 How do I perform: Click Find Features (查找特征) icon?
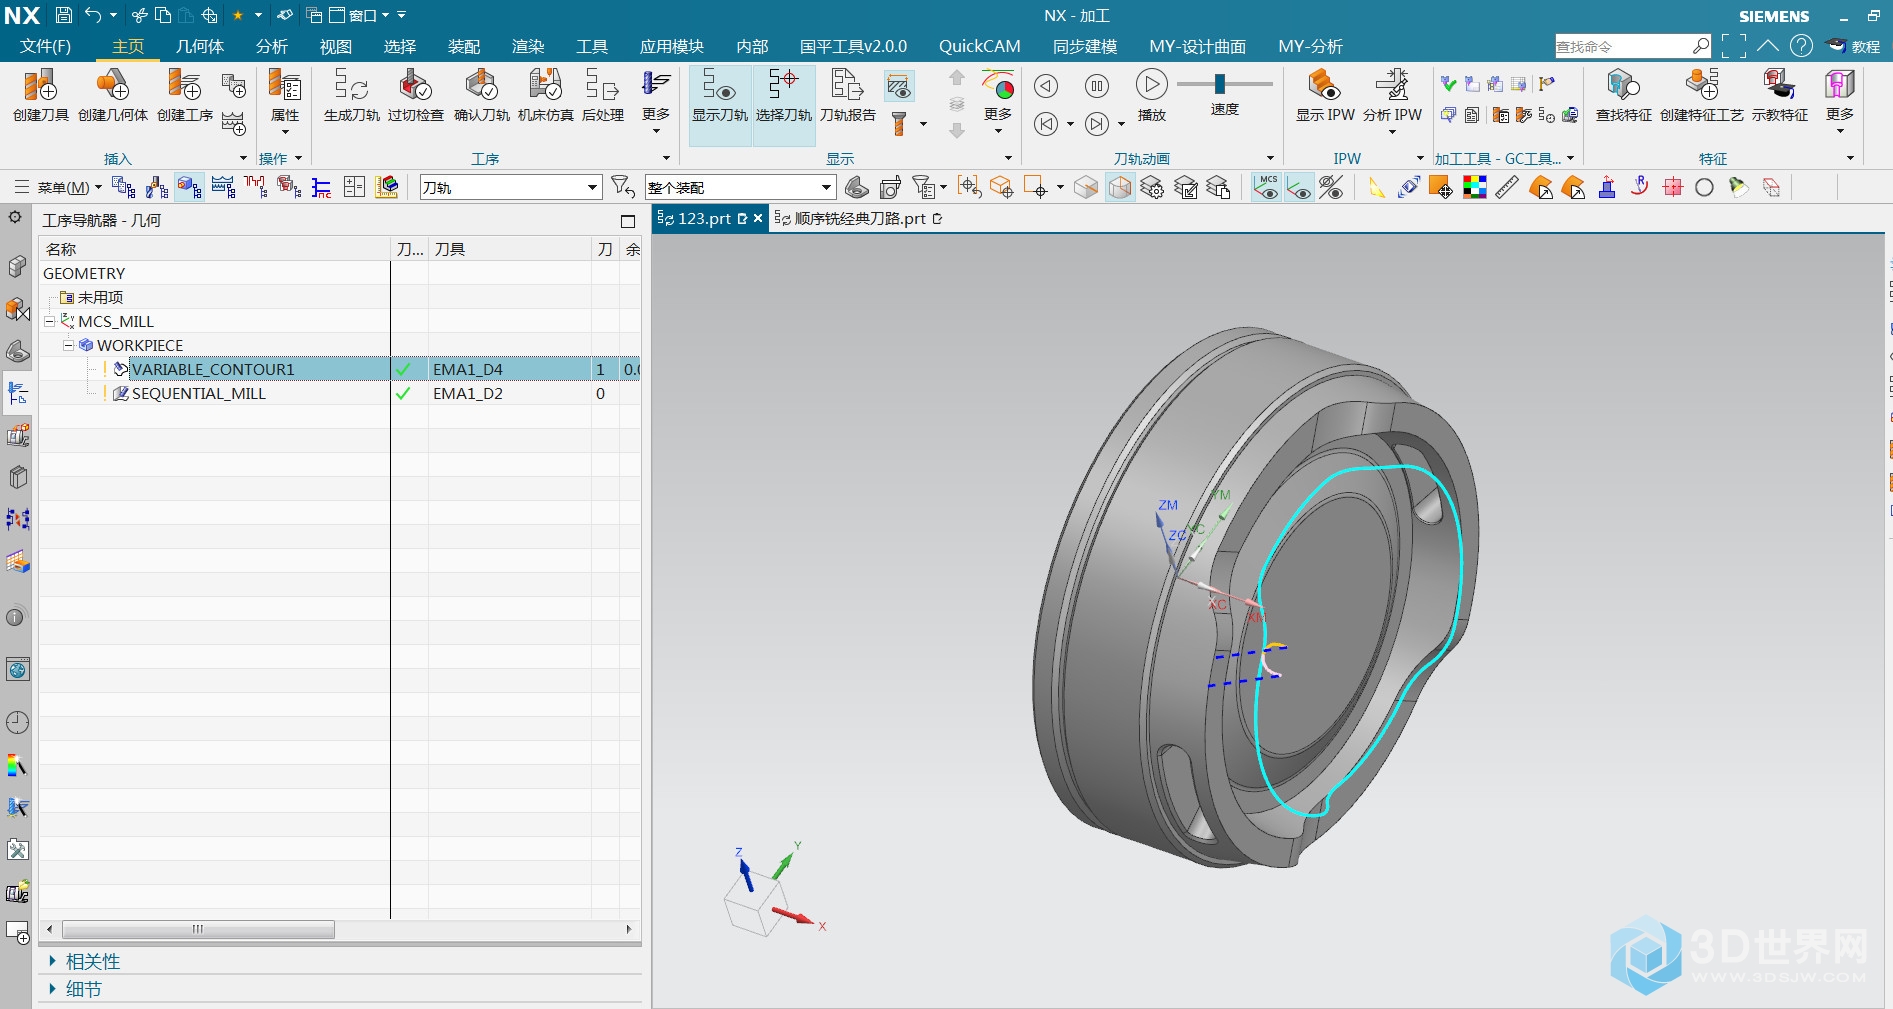(1623, 95)
